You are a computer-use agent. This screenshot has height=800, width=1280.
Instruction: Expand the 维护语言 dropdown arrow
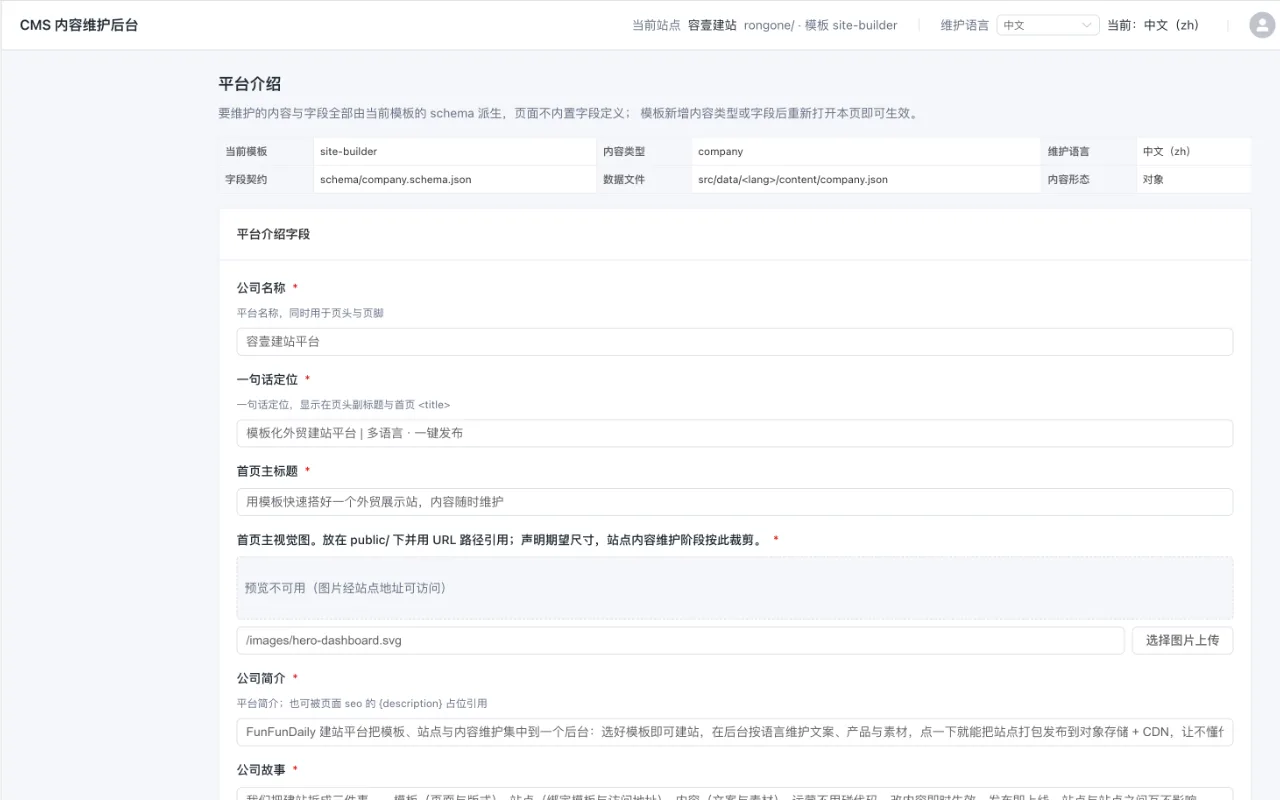coord(1087,25)
